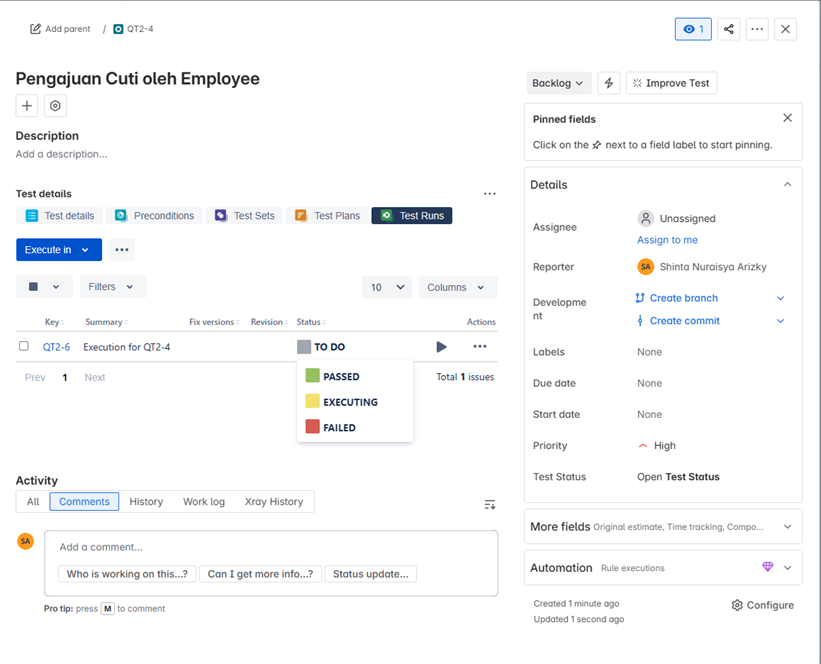Image resolution: width=821 pixels, height=664 pixels.
Task: Click the share icon at top right
Action: coord(729,29)
